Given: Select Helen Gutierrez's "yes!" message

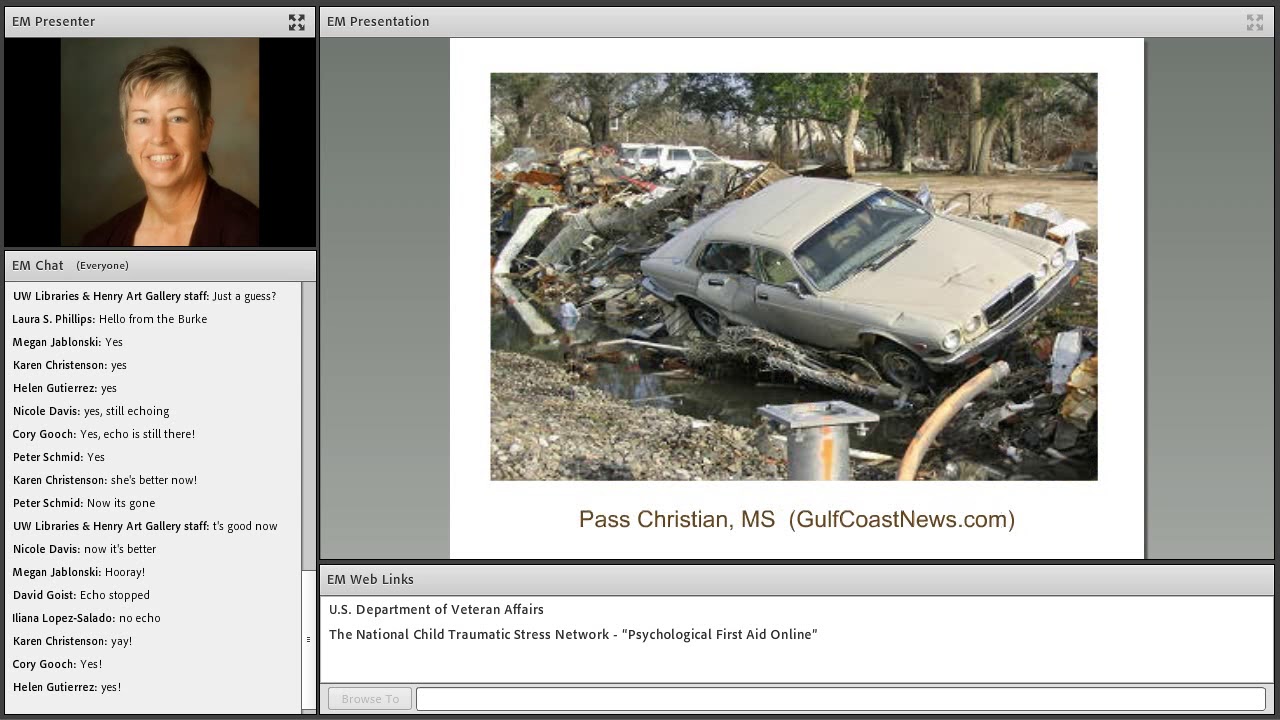Looking at the screenshot, I should [x=67, y=687].
